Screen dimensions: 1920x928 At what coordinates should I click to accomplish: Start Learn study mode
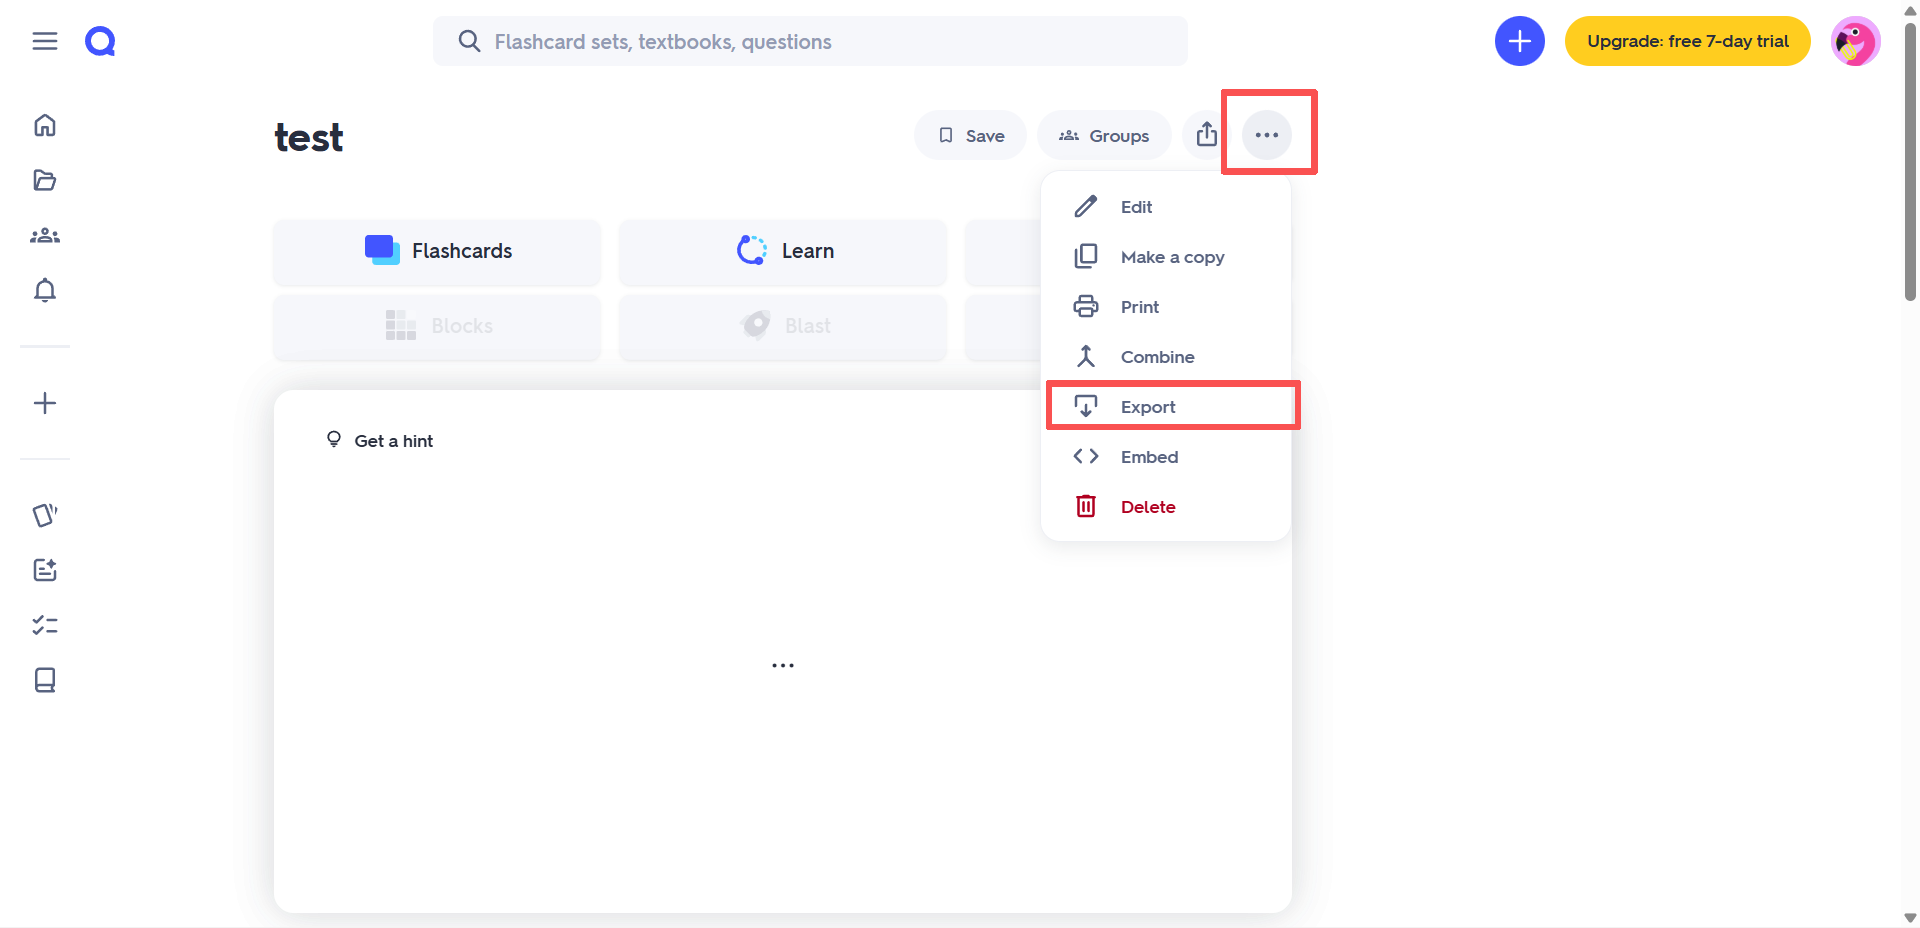point(783,251)
